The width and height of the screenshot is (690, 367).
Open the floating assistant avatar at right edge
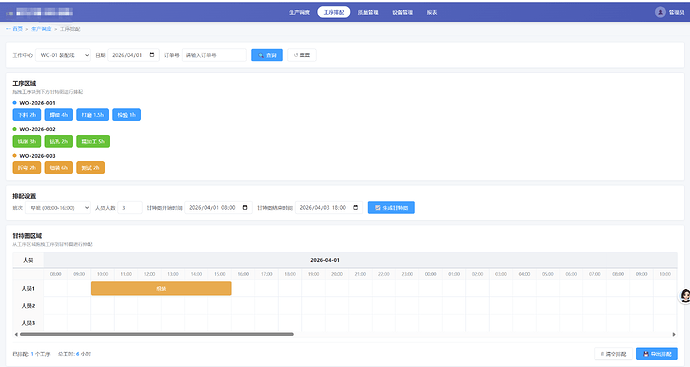(x=685, y=295)
